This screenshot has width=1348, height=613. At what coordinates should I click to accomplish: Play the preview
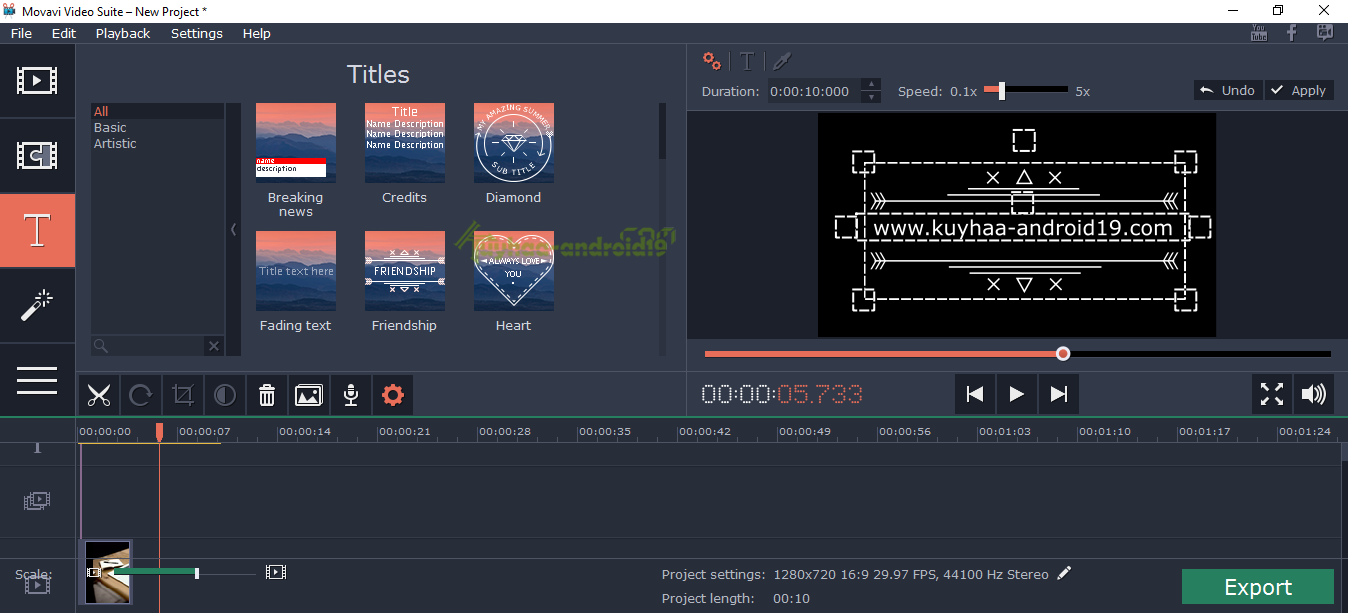[1016, 394]
